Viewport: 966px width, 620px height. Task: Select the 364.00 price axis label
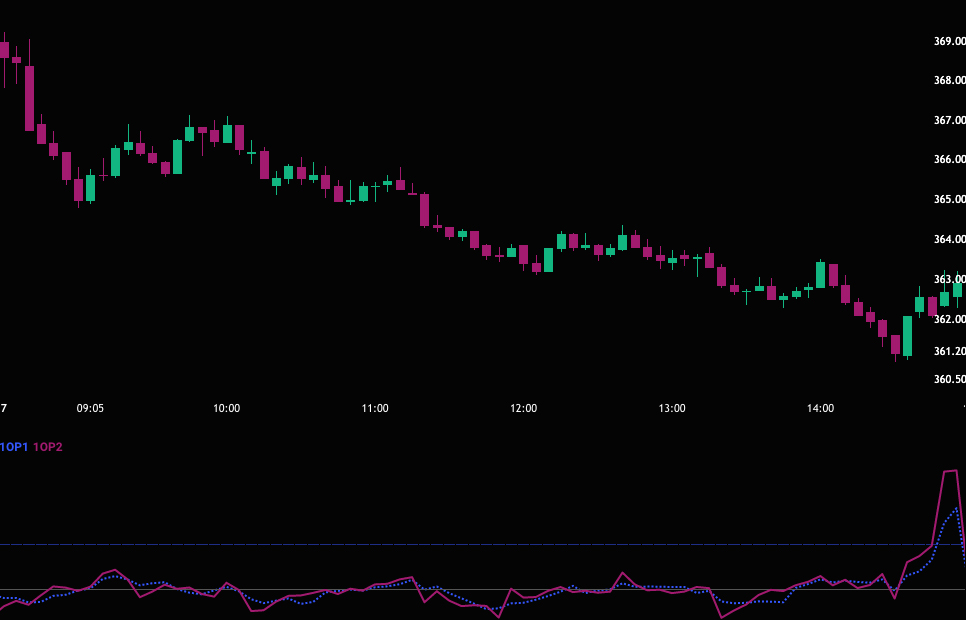950,239
